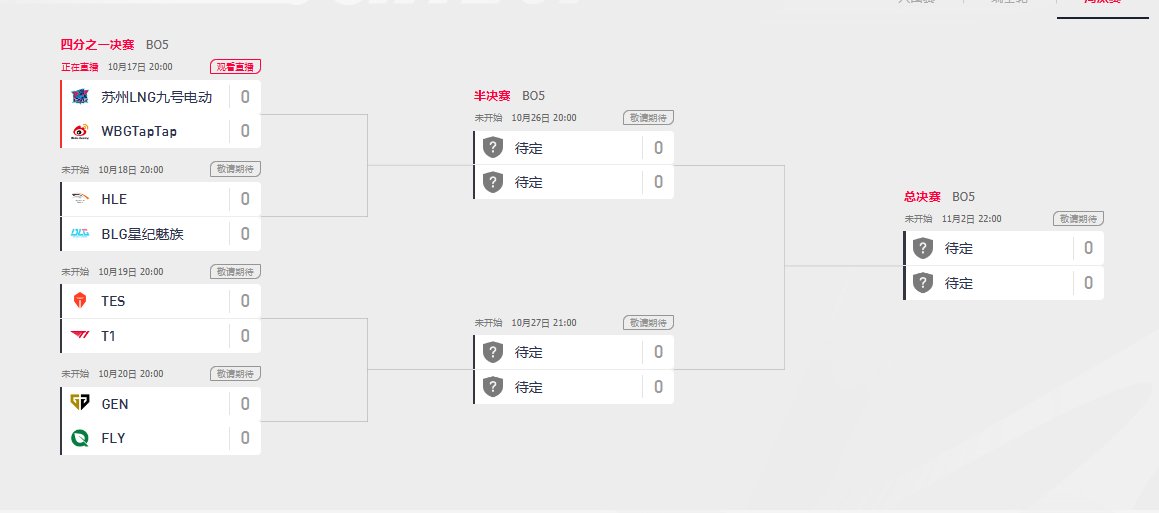
Task: Click the final's top unknown-team shield icon
Action: 922,248
